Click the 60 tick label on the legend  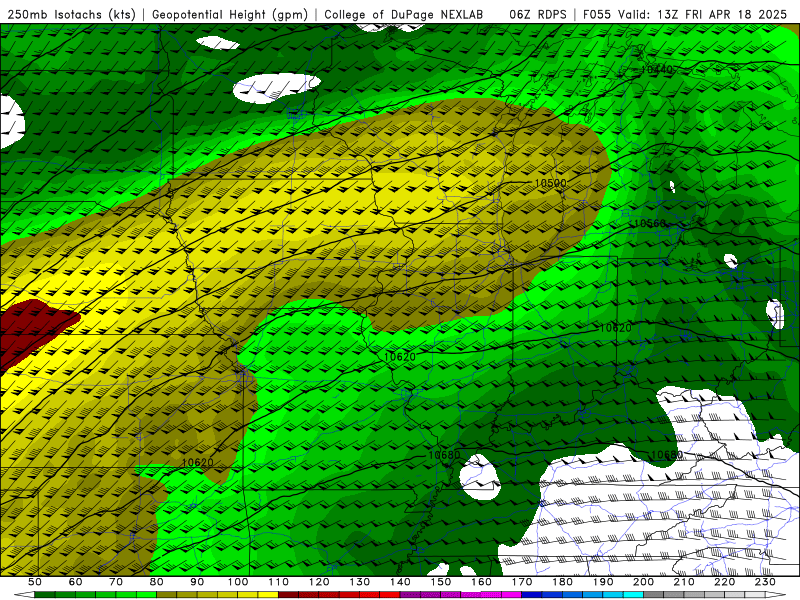[x=75, y=582]
